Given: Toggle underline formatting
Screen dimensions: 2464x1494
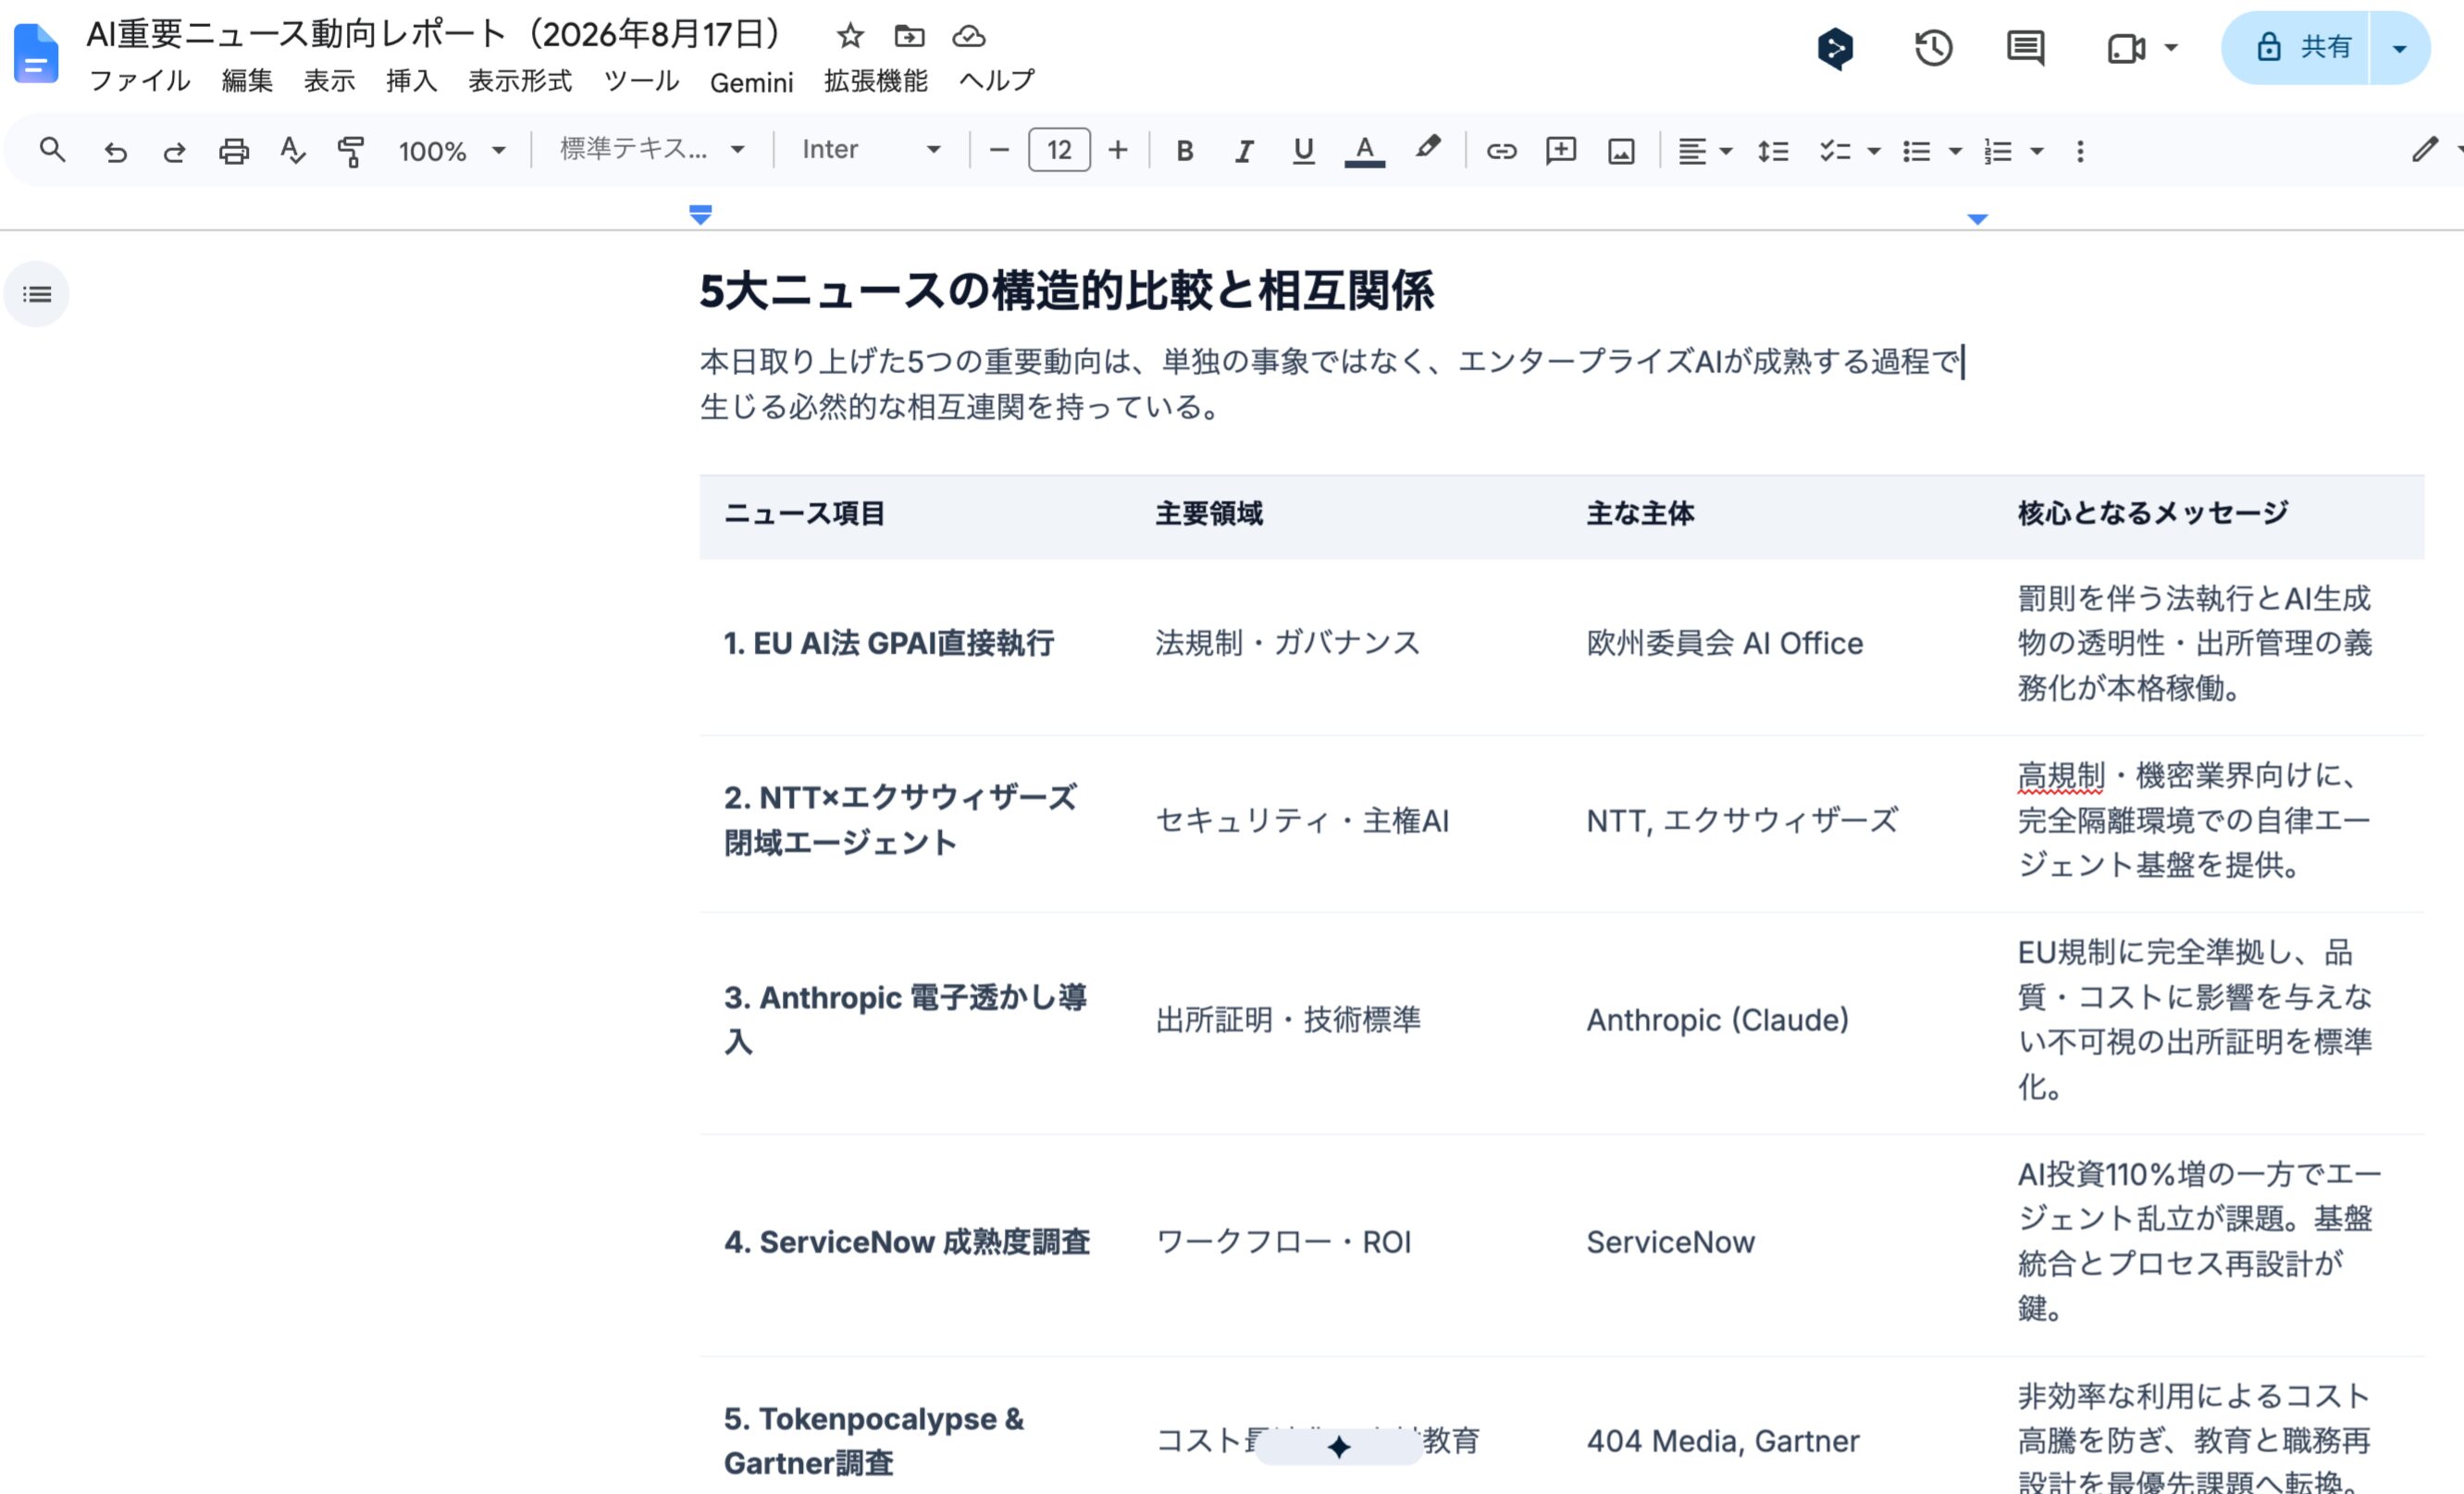Looking at the screenshot, I should point(1303,151).
